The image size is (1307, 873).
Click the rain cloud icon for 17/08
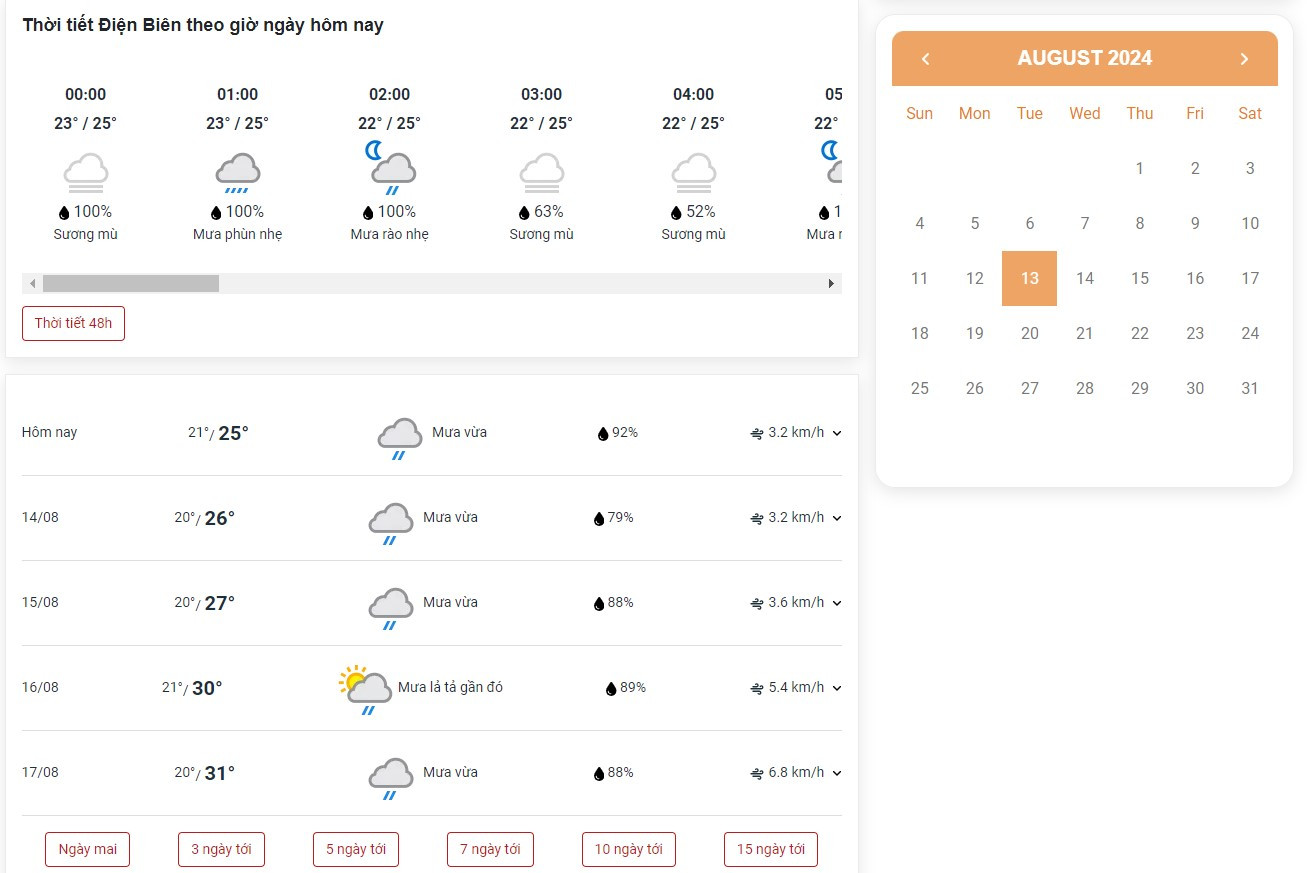click(391, 778)
